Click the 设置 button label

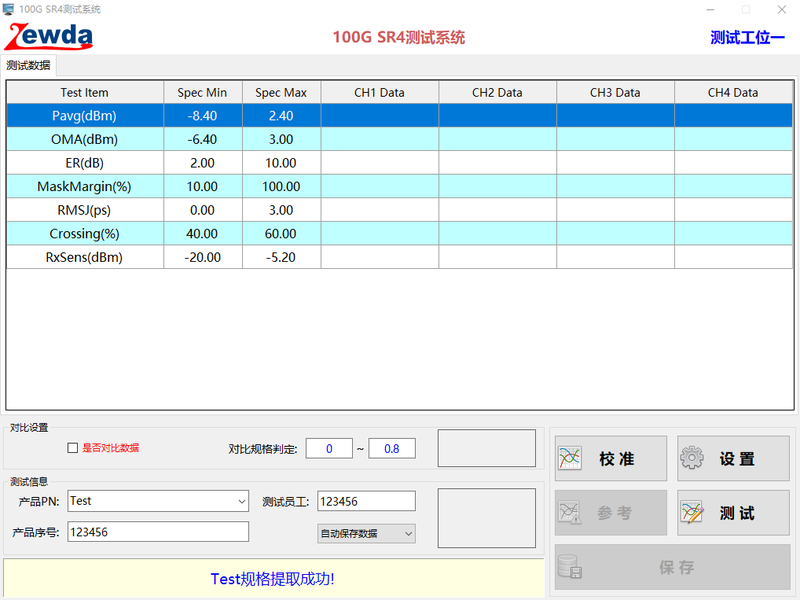pos(737,459)
